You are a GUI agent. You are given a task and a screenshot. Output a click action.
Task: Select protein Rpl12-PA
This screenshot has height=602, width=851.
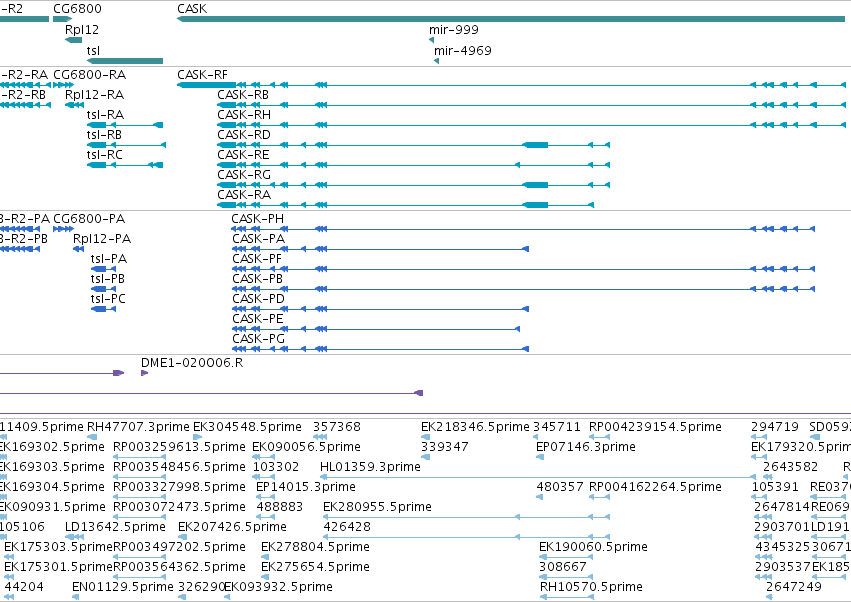79,249
